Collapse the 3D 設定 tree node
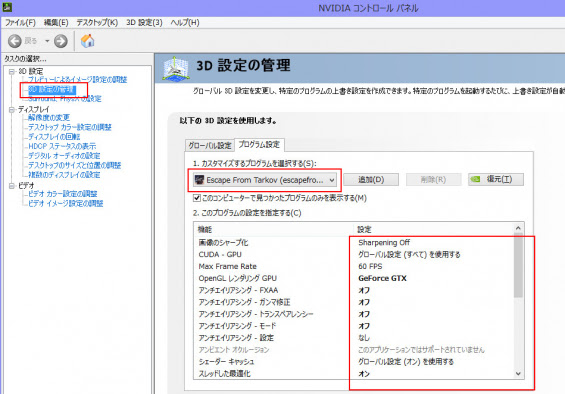This screenshot has height=394, width=565. [x=12, y=71]
